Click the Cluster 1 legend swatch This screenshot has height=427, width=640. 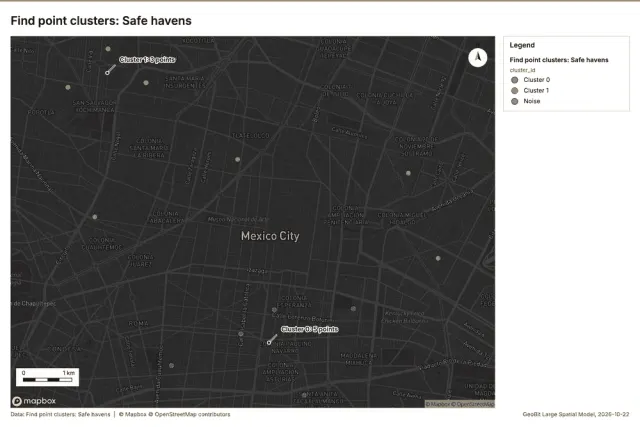pyautogui.click(x=515, y=91)
